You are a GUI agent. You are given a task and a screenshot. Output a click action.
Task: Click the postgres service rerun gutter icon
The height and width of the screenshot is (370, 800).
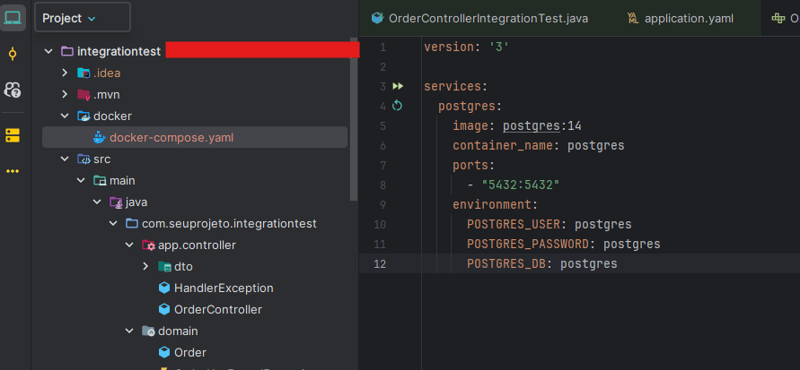(397, 106)
